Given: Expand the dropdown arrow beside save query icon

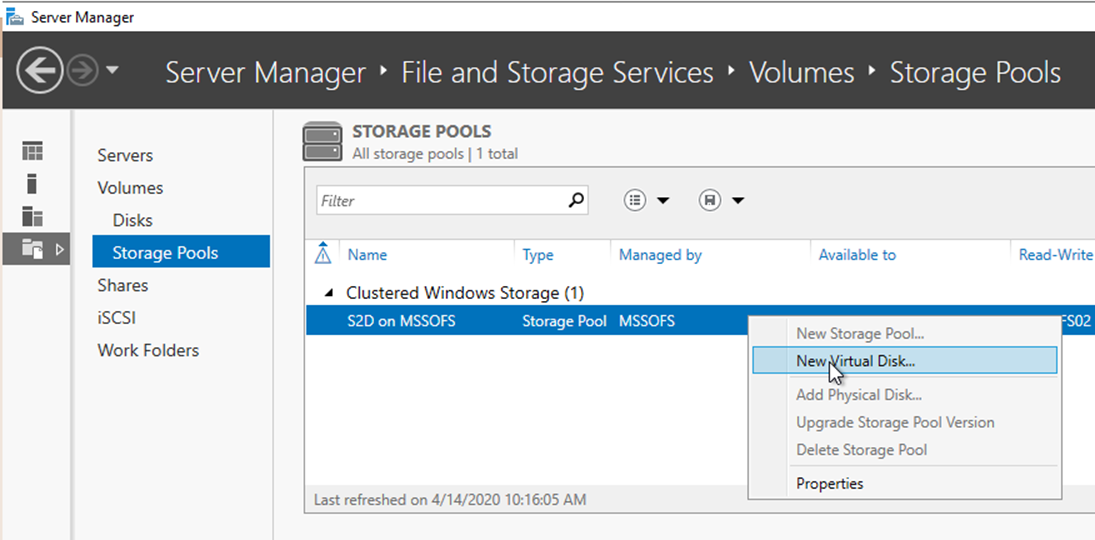Looking at the screenshot, I should [x=738, y=200].
